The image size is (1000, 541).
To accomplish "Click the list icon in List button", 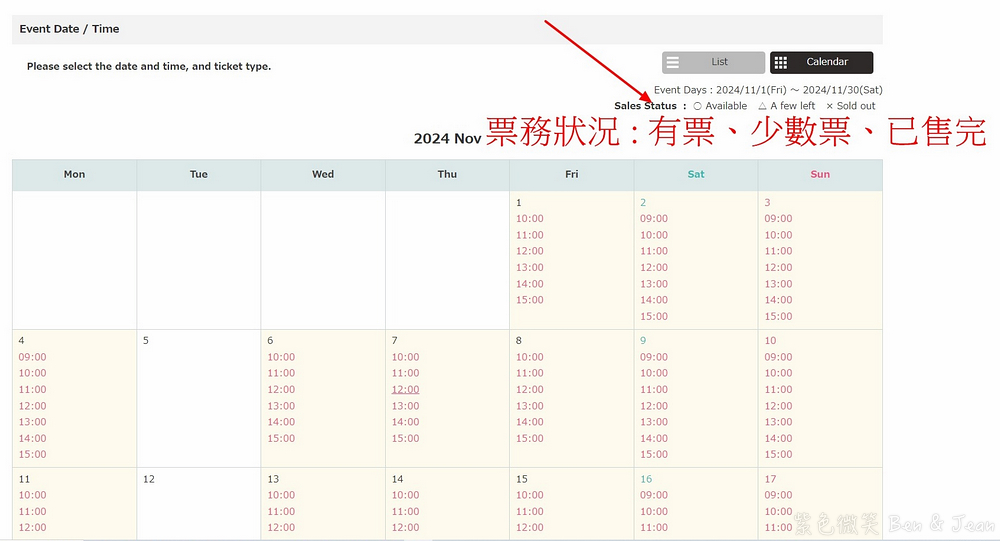I will [x=673, y=62].
